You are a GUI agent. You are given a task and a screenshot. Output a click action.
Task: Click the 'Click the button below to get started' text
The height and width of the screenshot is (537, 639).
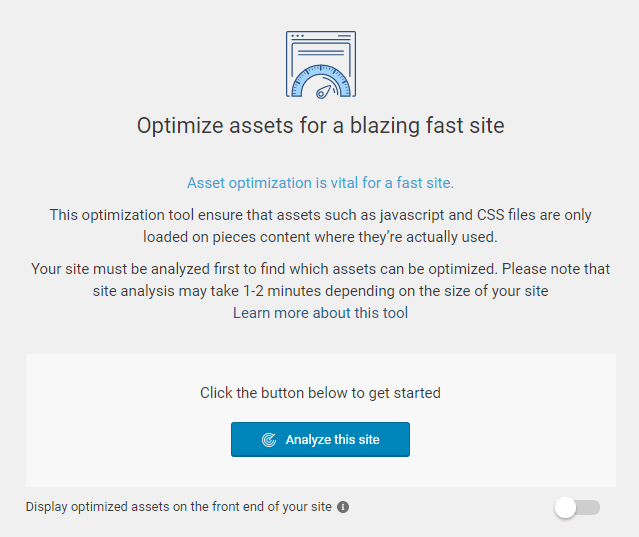point(320,393)
